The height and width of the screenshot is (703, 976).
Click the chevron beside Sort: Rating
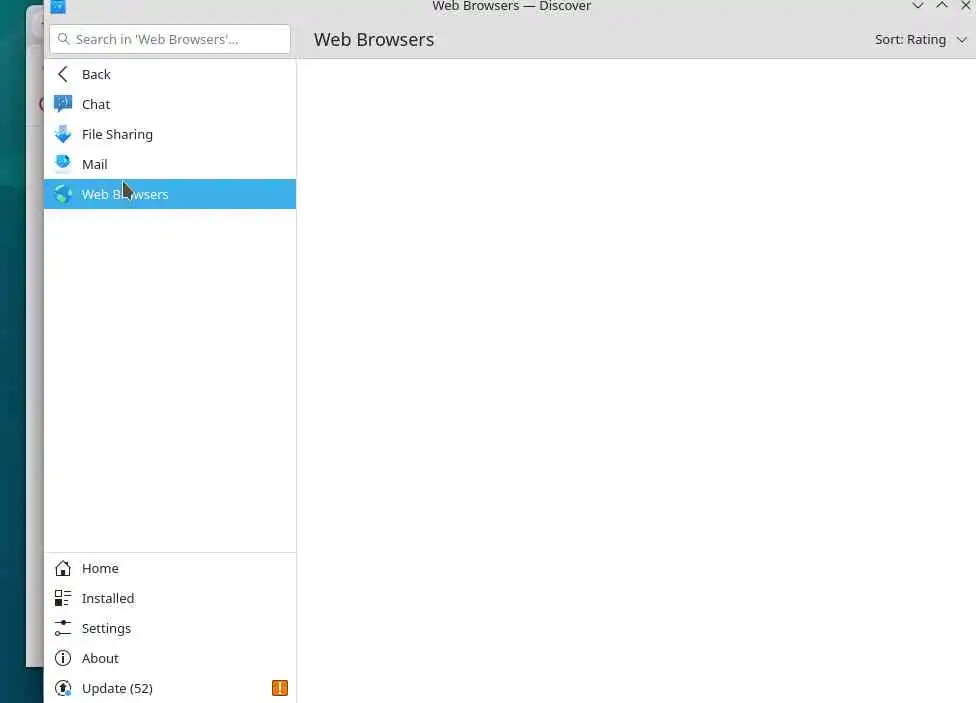click(x=962, y=39)
